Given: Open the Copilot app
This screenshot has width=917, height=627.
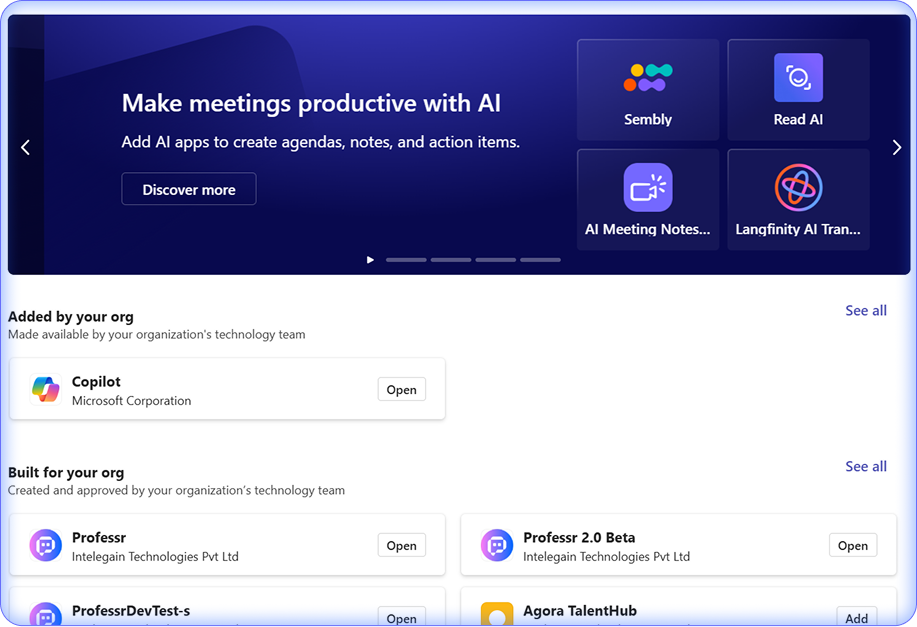Looking at the screenshot, I should (x=401, y=390).
